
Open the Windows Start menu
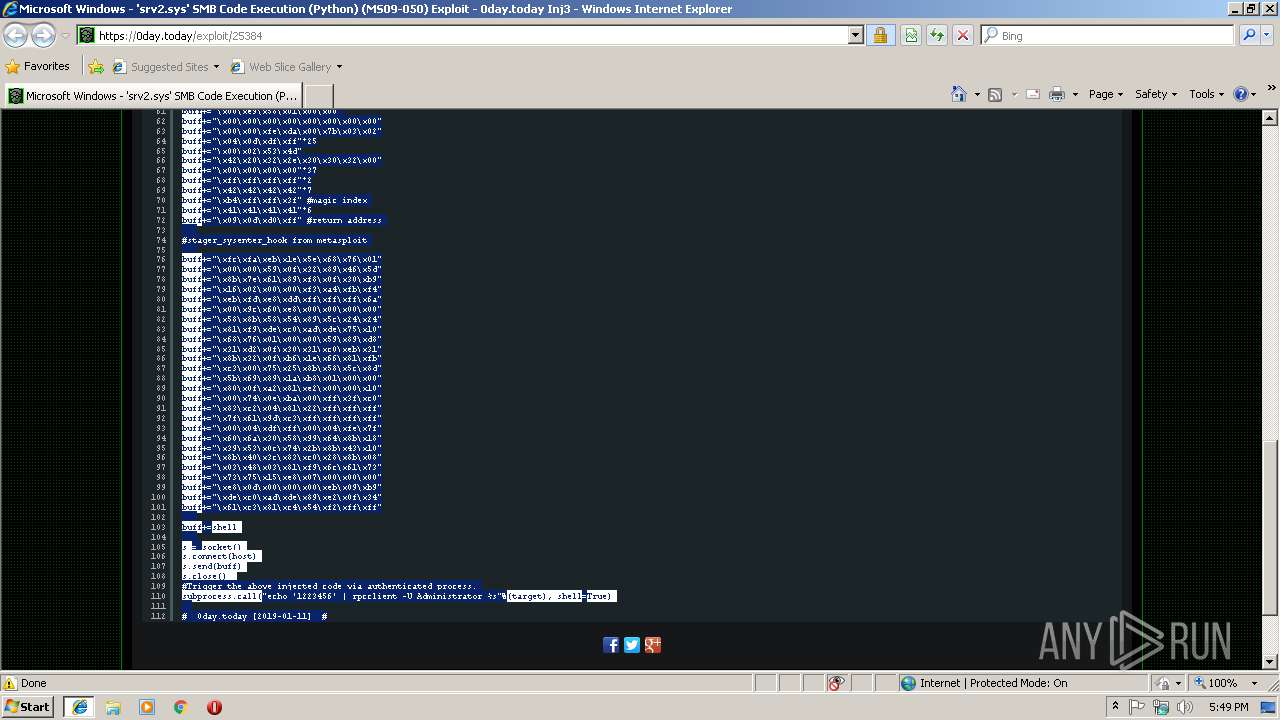27,707
